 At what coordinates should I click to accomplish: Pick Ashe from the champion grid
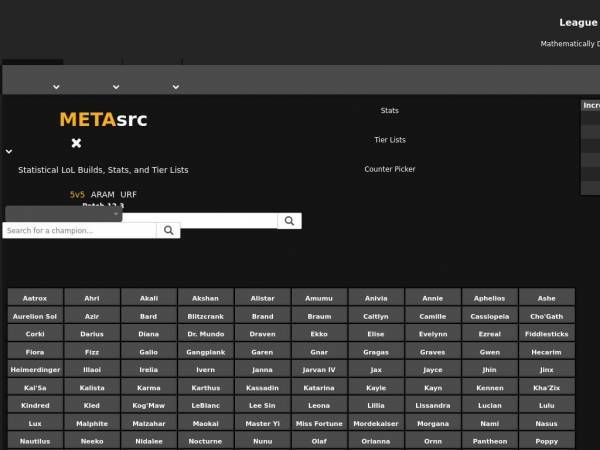546,297
